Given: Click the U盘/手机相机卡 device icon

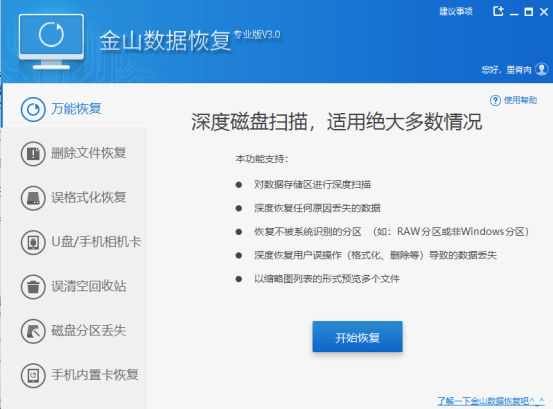Looking at the screenshot, I should coord(33,243).
